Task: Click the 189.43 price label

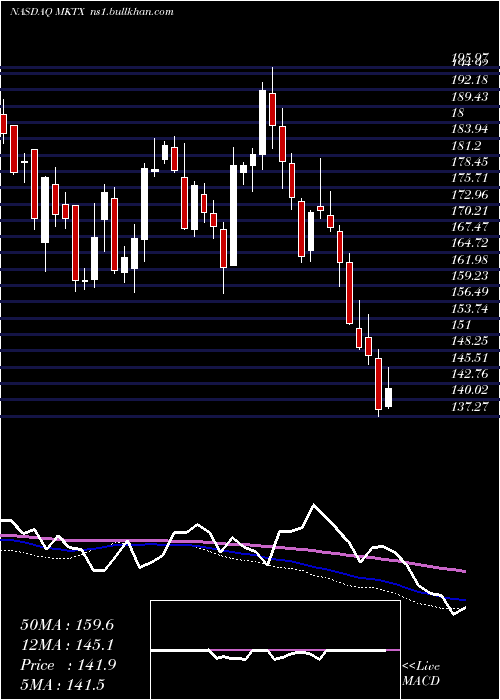Action: [470, 97]
